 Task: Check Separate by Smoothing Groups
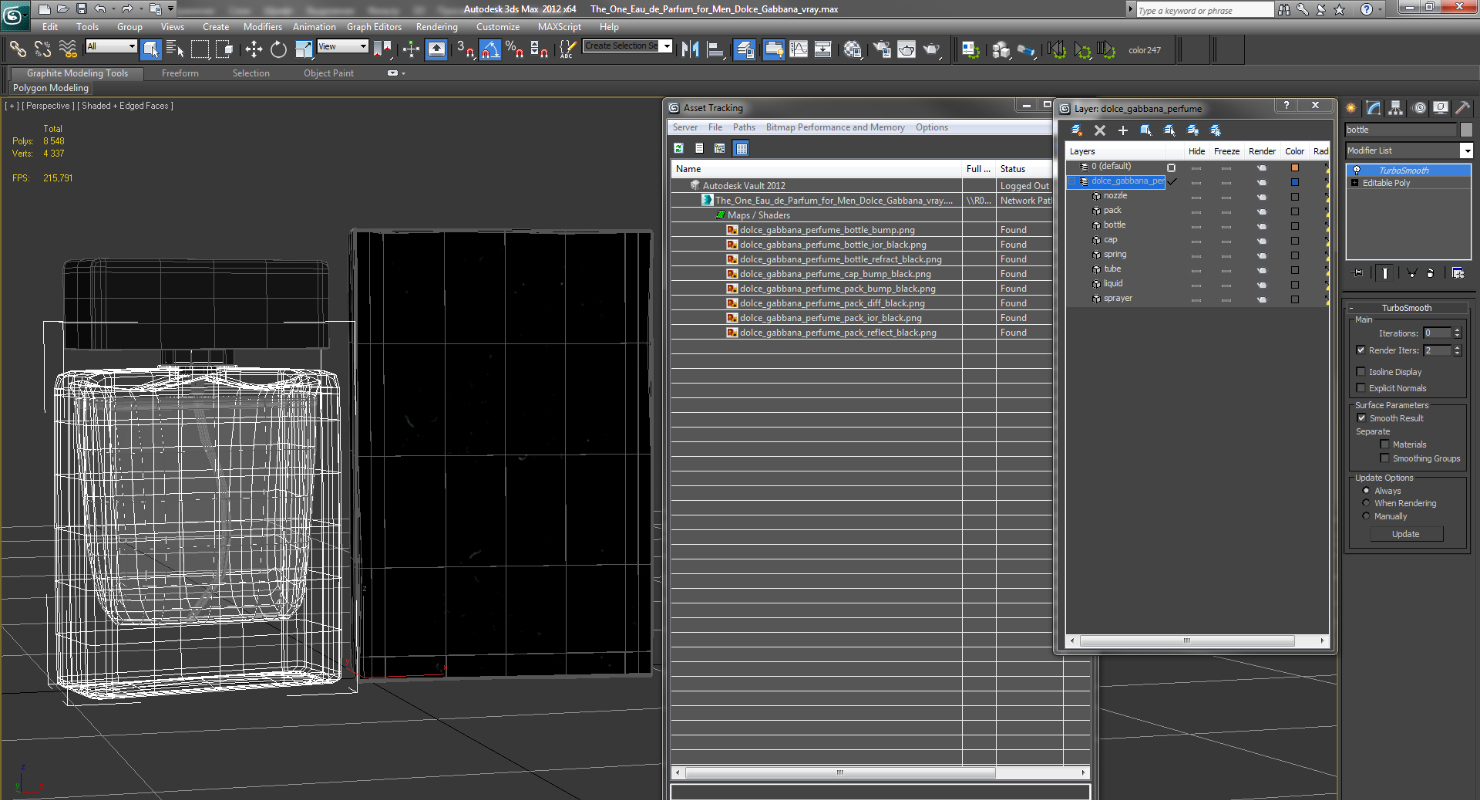(x=1385, y=458)
